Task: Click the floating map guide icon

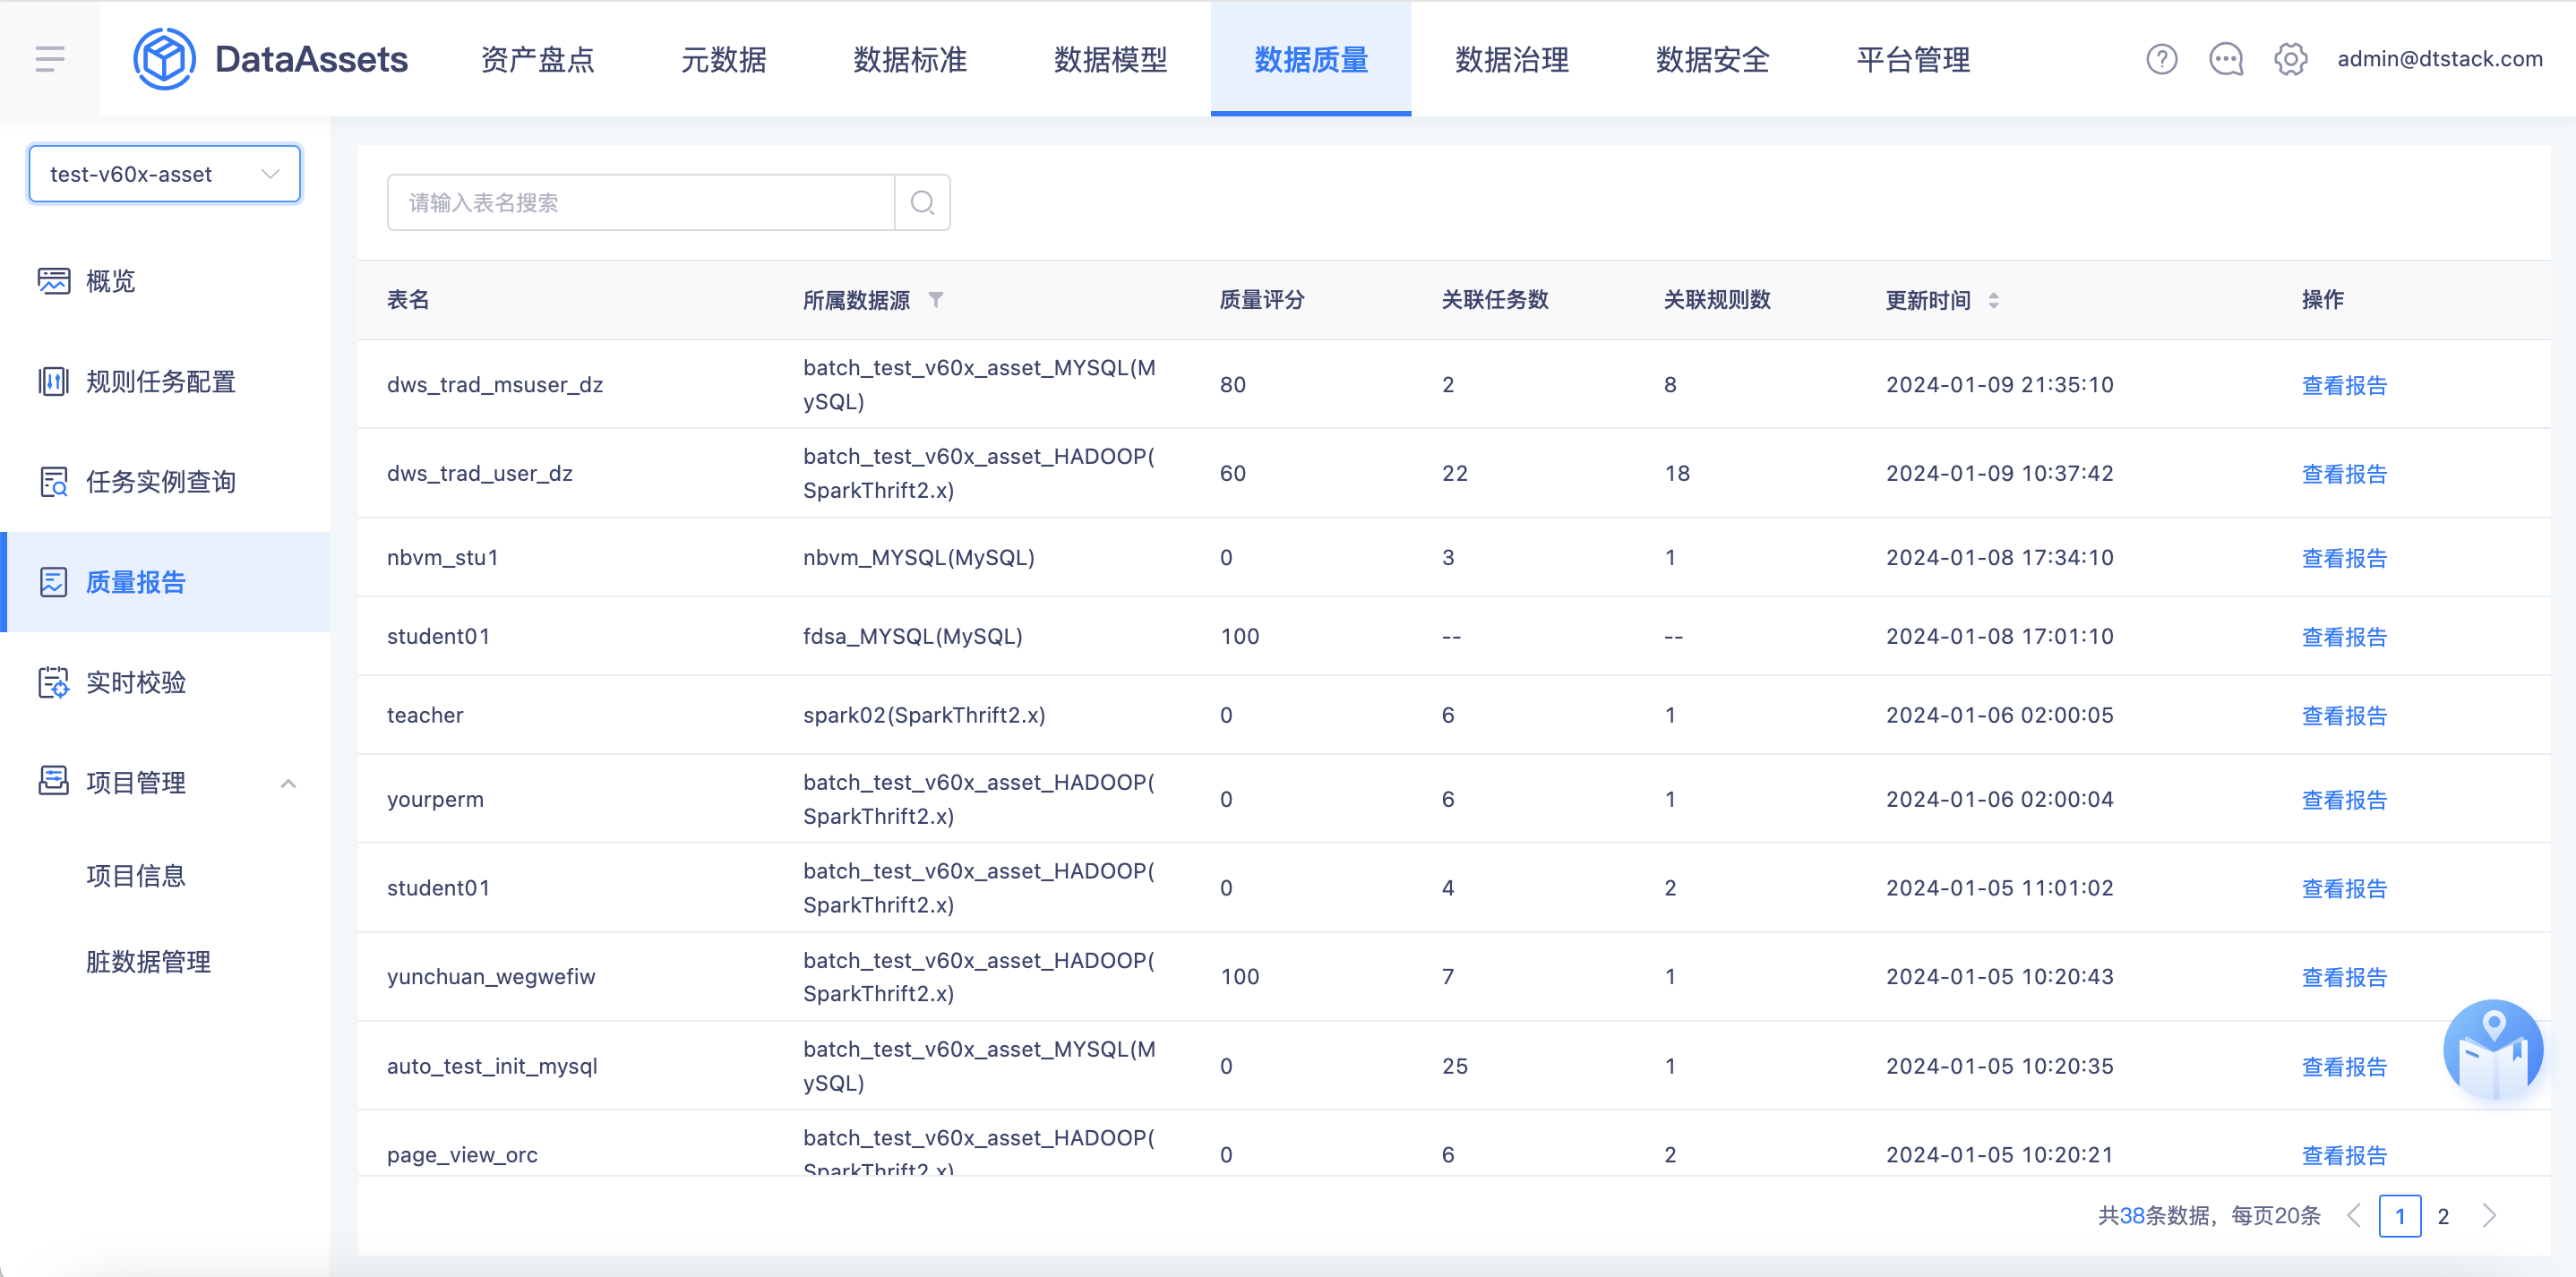Action: click(2492, 1050)
